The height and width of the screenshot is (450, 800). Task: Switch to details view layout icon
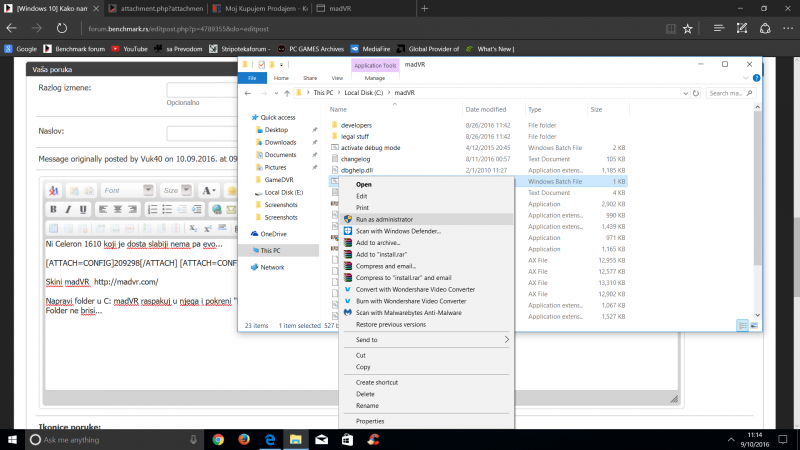[742, 326]
